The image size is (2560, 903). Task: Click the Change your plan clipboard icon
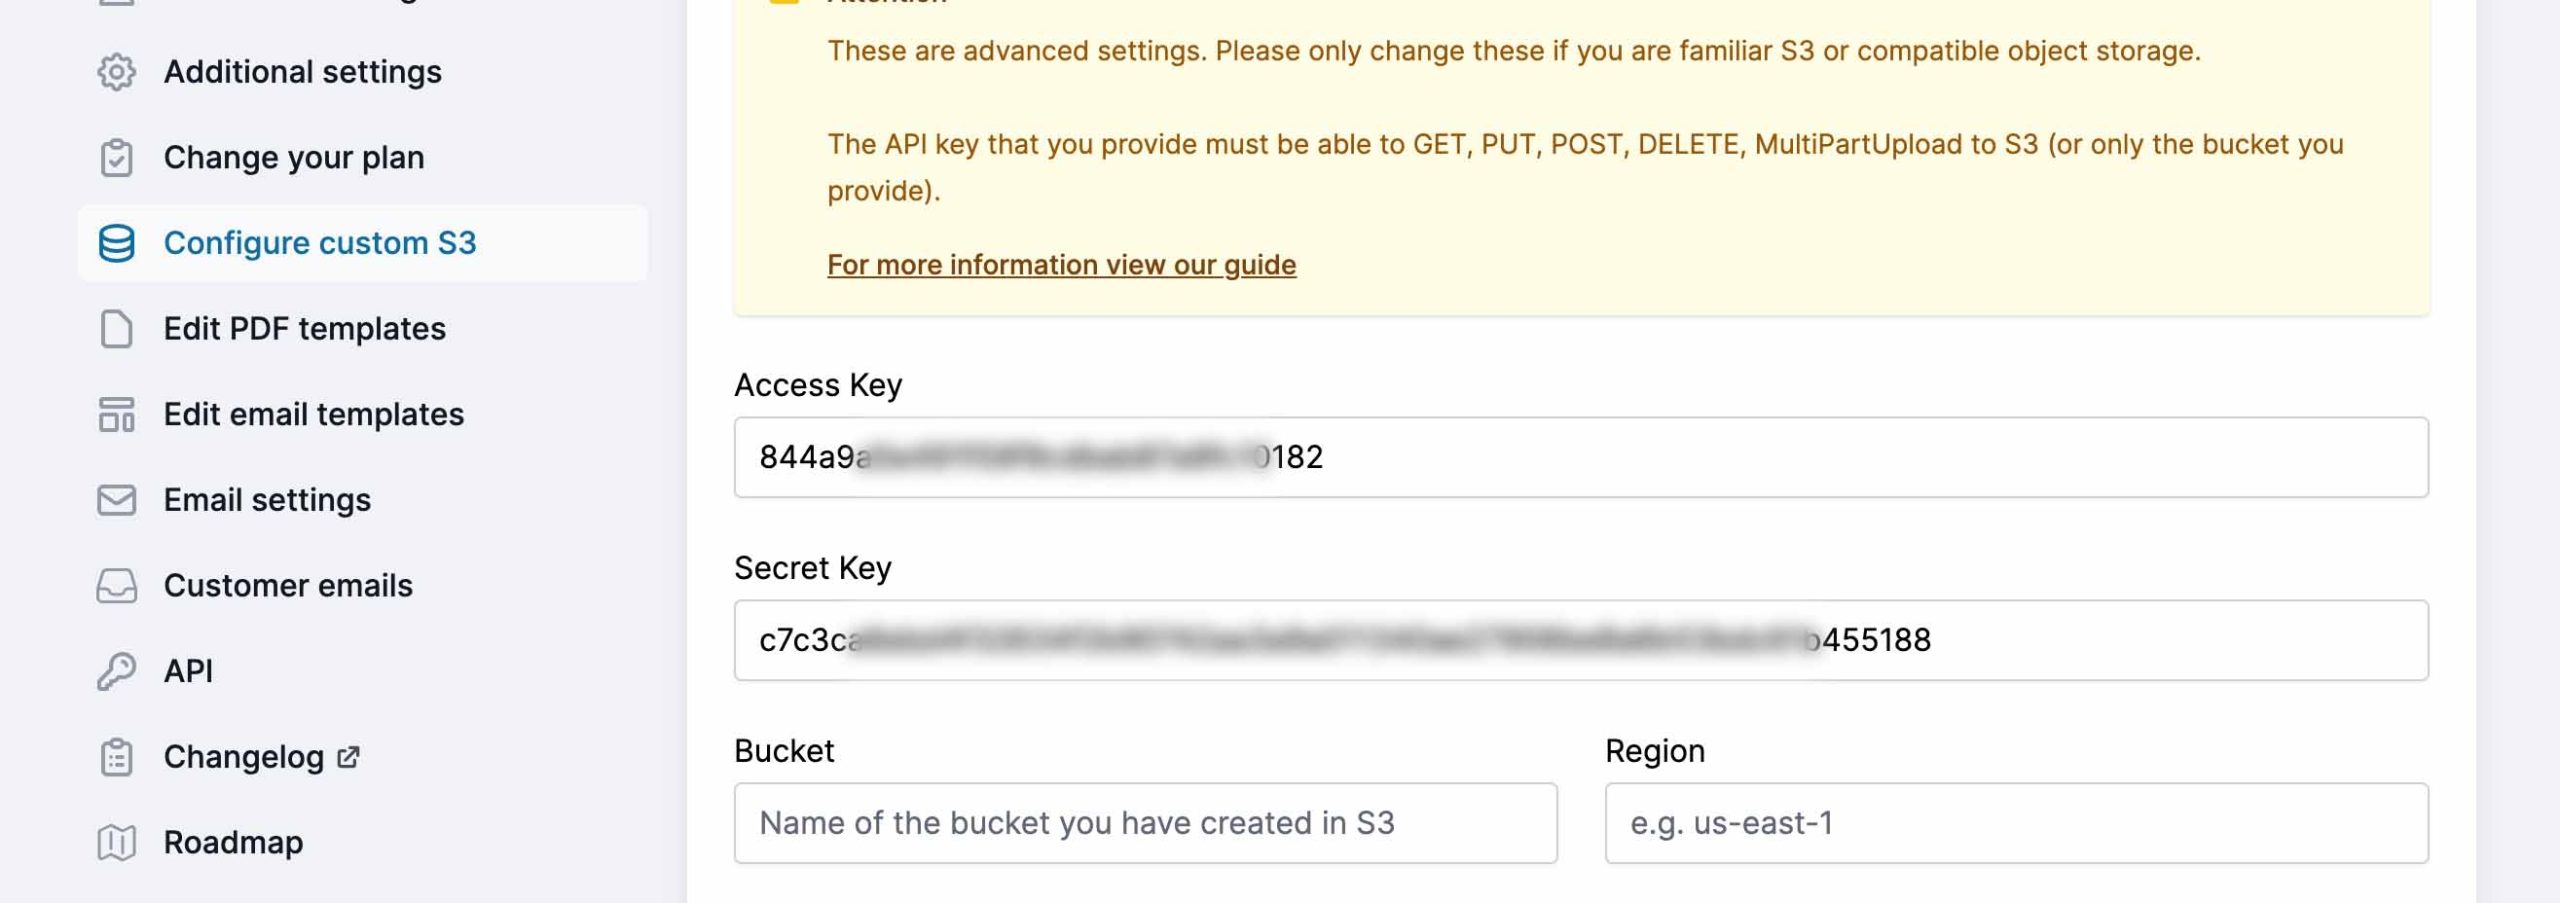coord(117,158)
